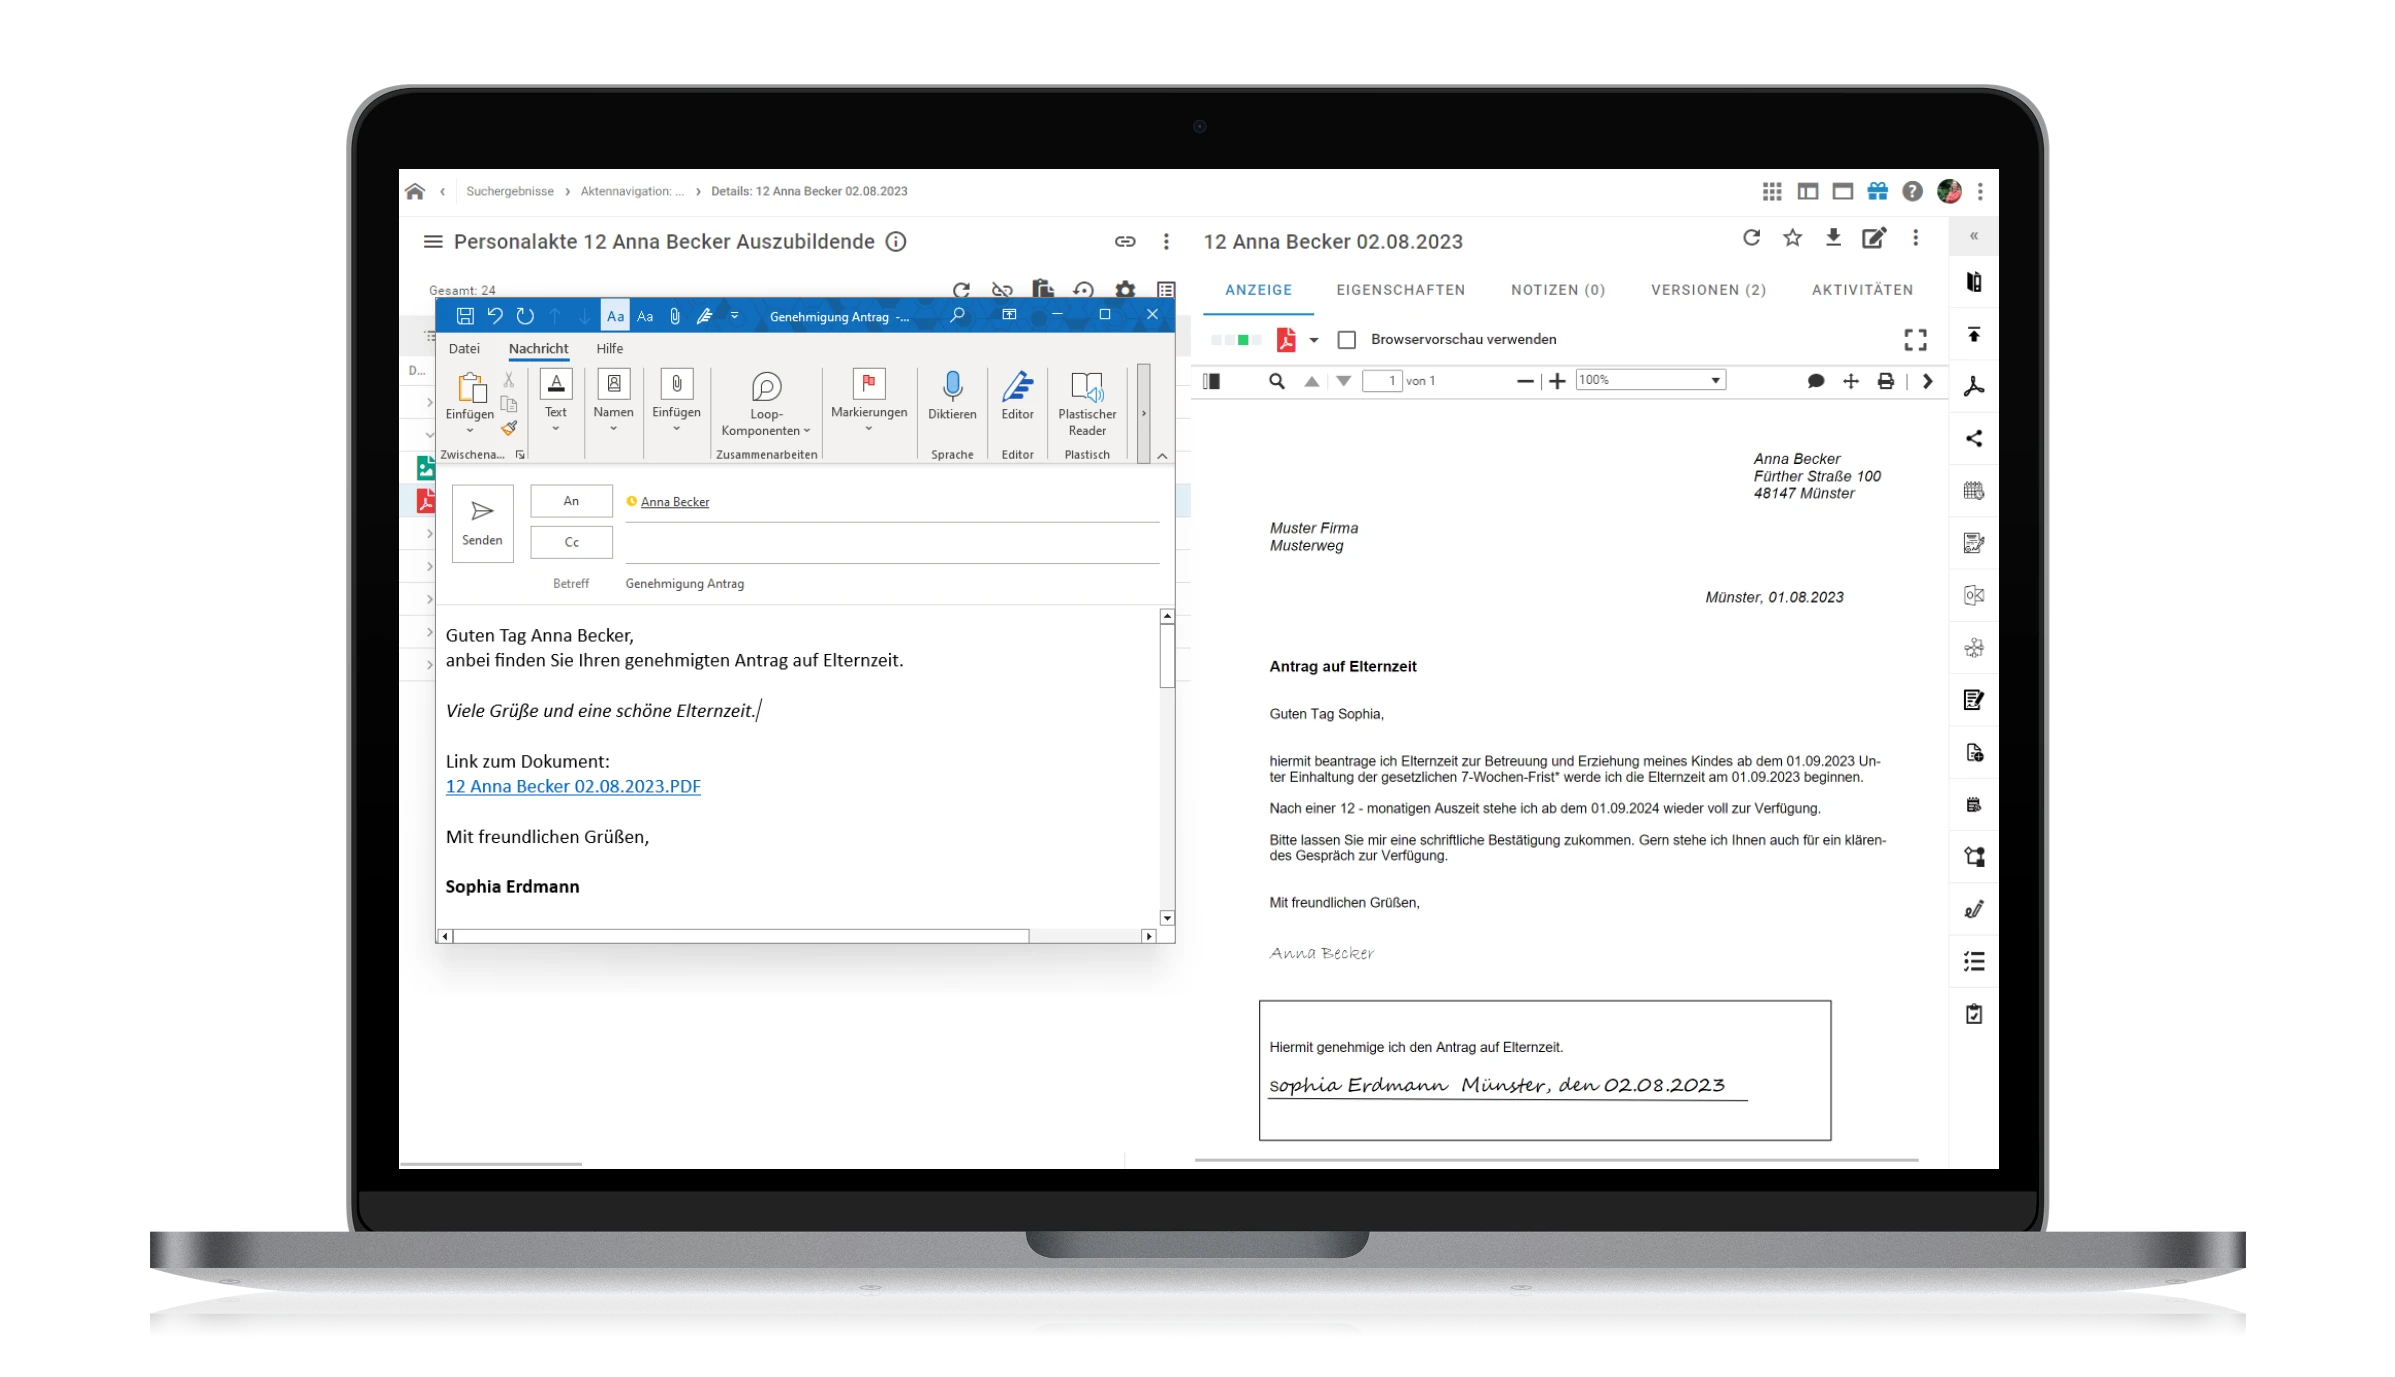This screenshot has width=2395, height=1377.
Task: Mark the document as favorite with the star
Action: [1792, 238]
